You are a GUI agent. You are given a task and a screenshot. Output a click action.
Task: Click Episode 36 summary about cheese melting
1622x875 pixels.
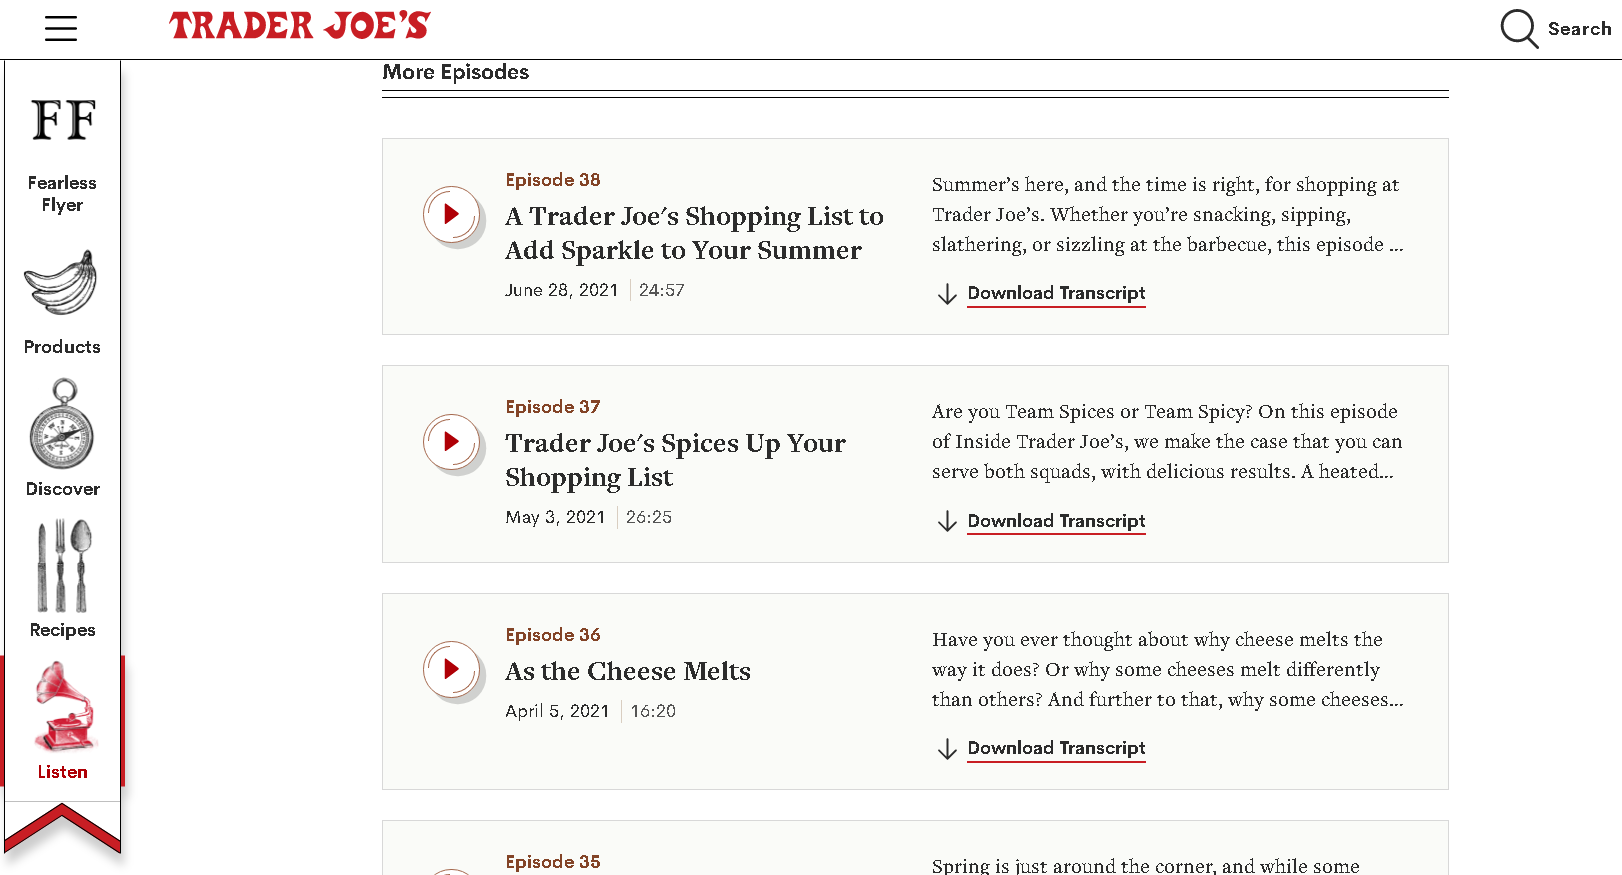pos(1168,669)
